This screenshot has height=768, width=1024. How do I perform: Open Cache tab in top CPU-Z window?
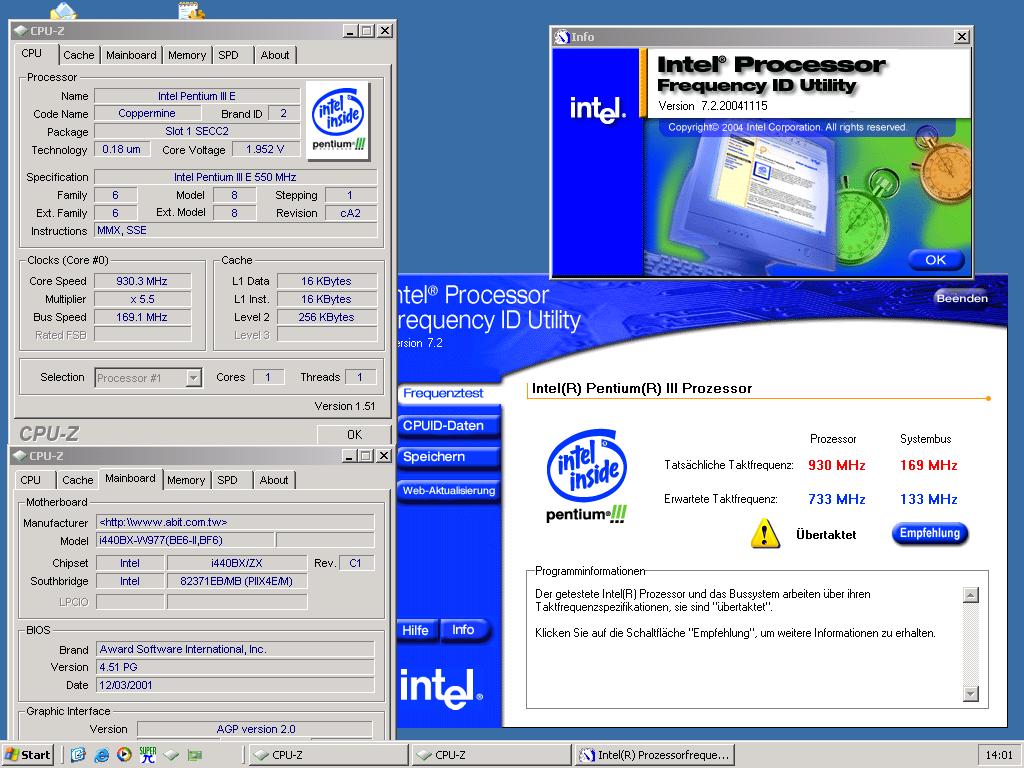click(x=79, y=56)
